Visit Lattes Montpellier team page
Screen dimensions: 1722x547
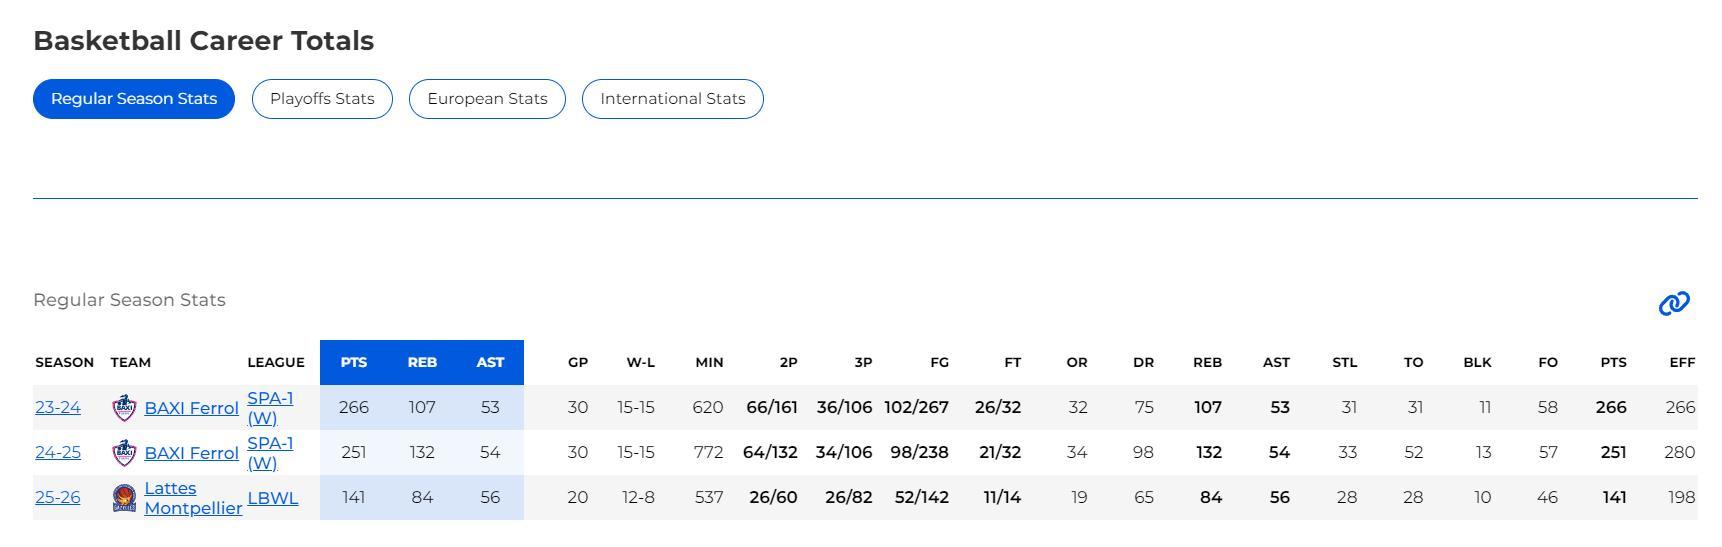pyautogui.click(x=193, y=498)
